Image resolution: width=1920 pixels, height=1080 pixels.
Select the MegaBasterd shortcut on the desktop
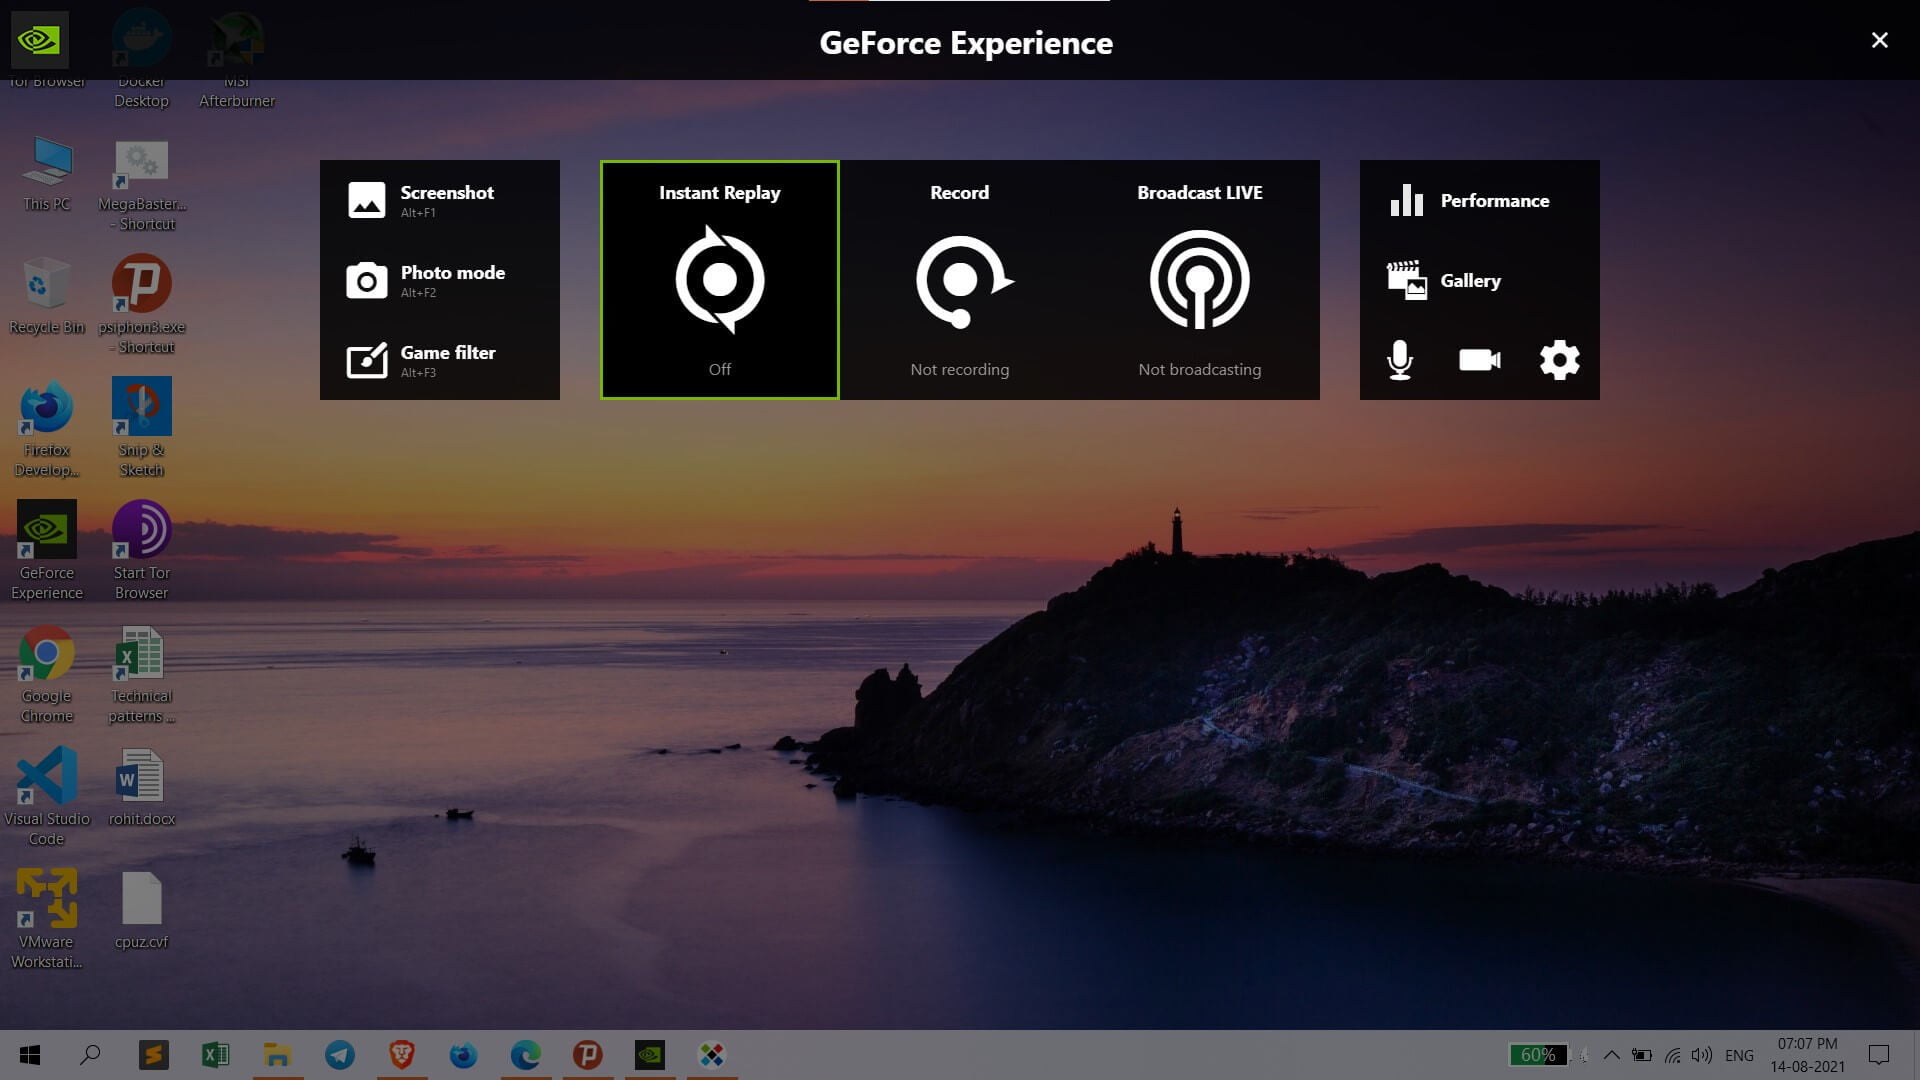pos(142,186)
